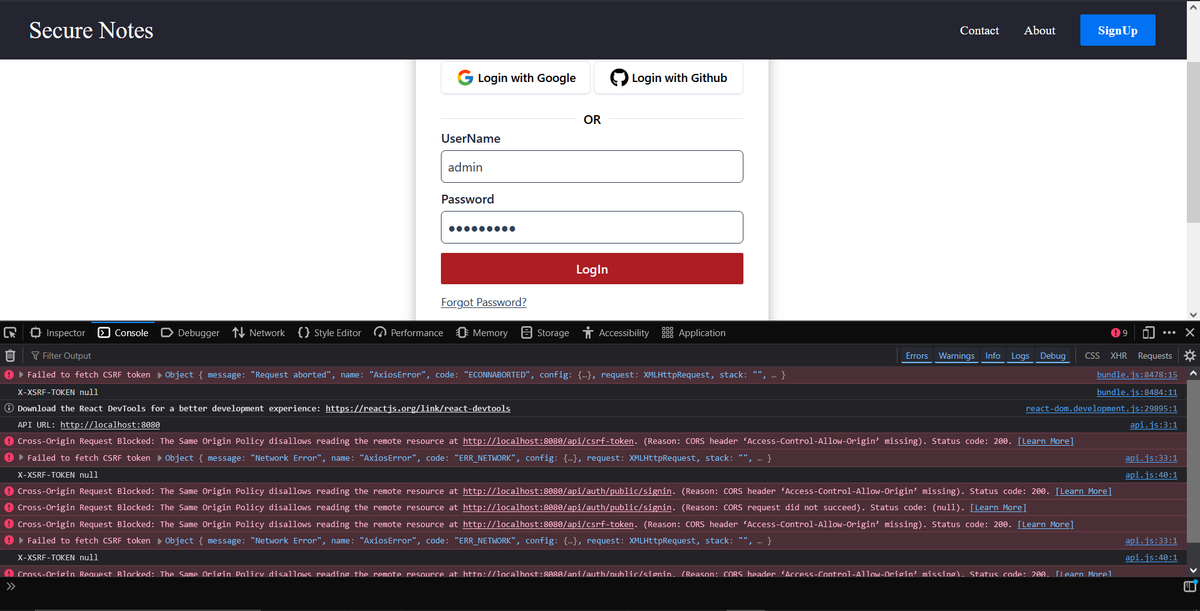The width and height of the screenshot is (1200, 611).
Task: Open the DevTools three-dot customize menu
Action: pyautogui.click(x=1169, y=332)
